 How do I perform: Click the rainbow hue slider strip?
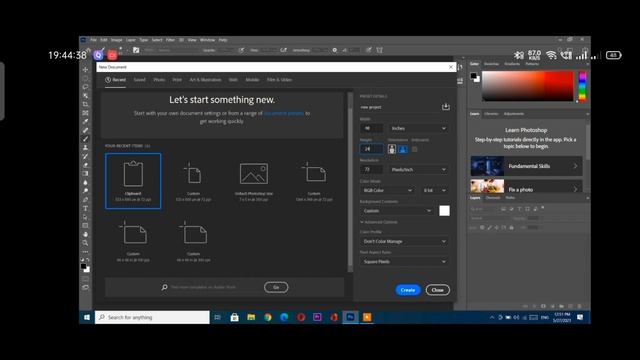[x=582, y=87]
